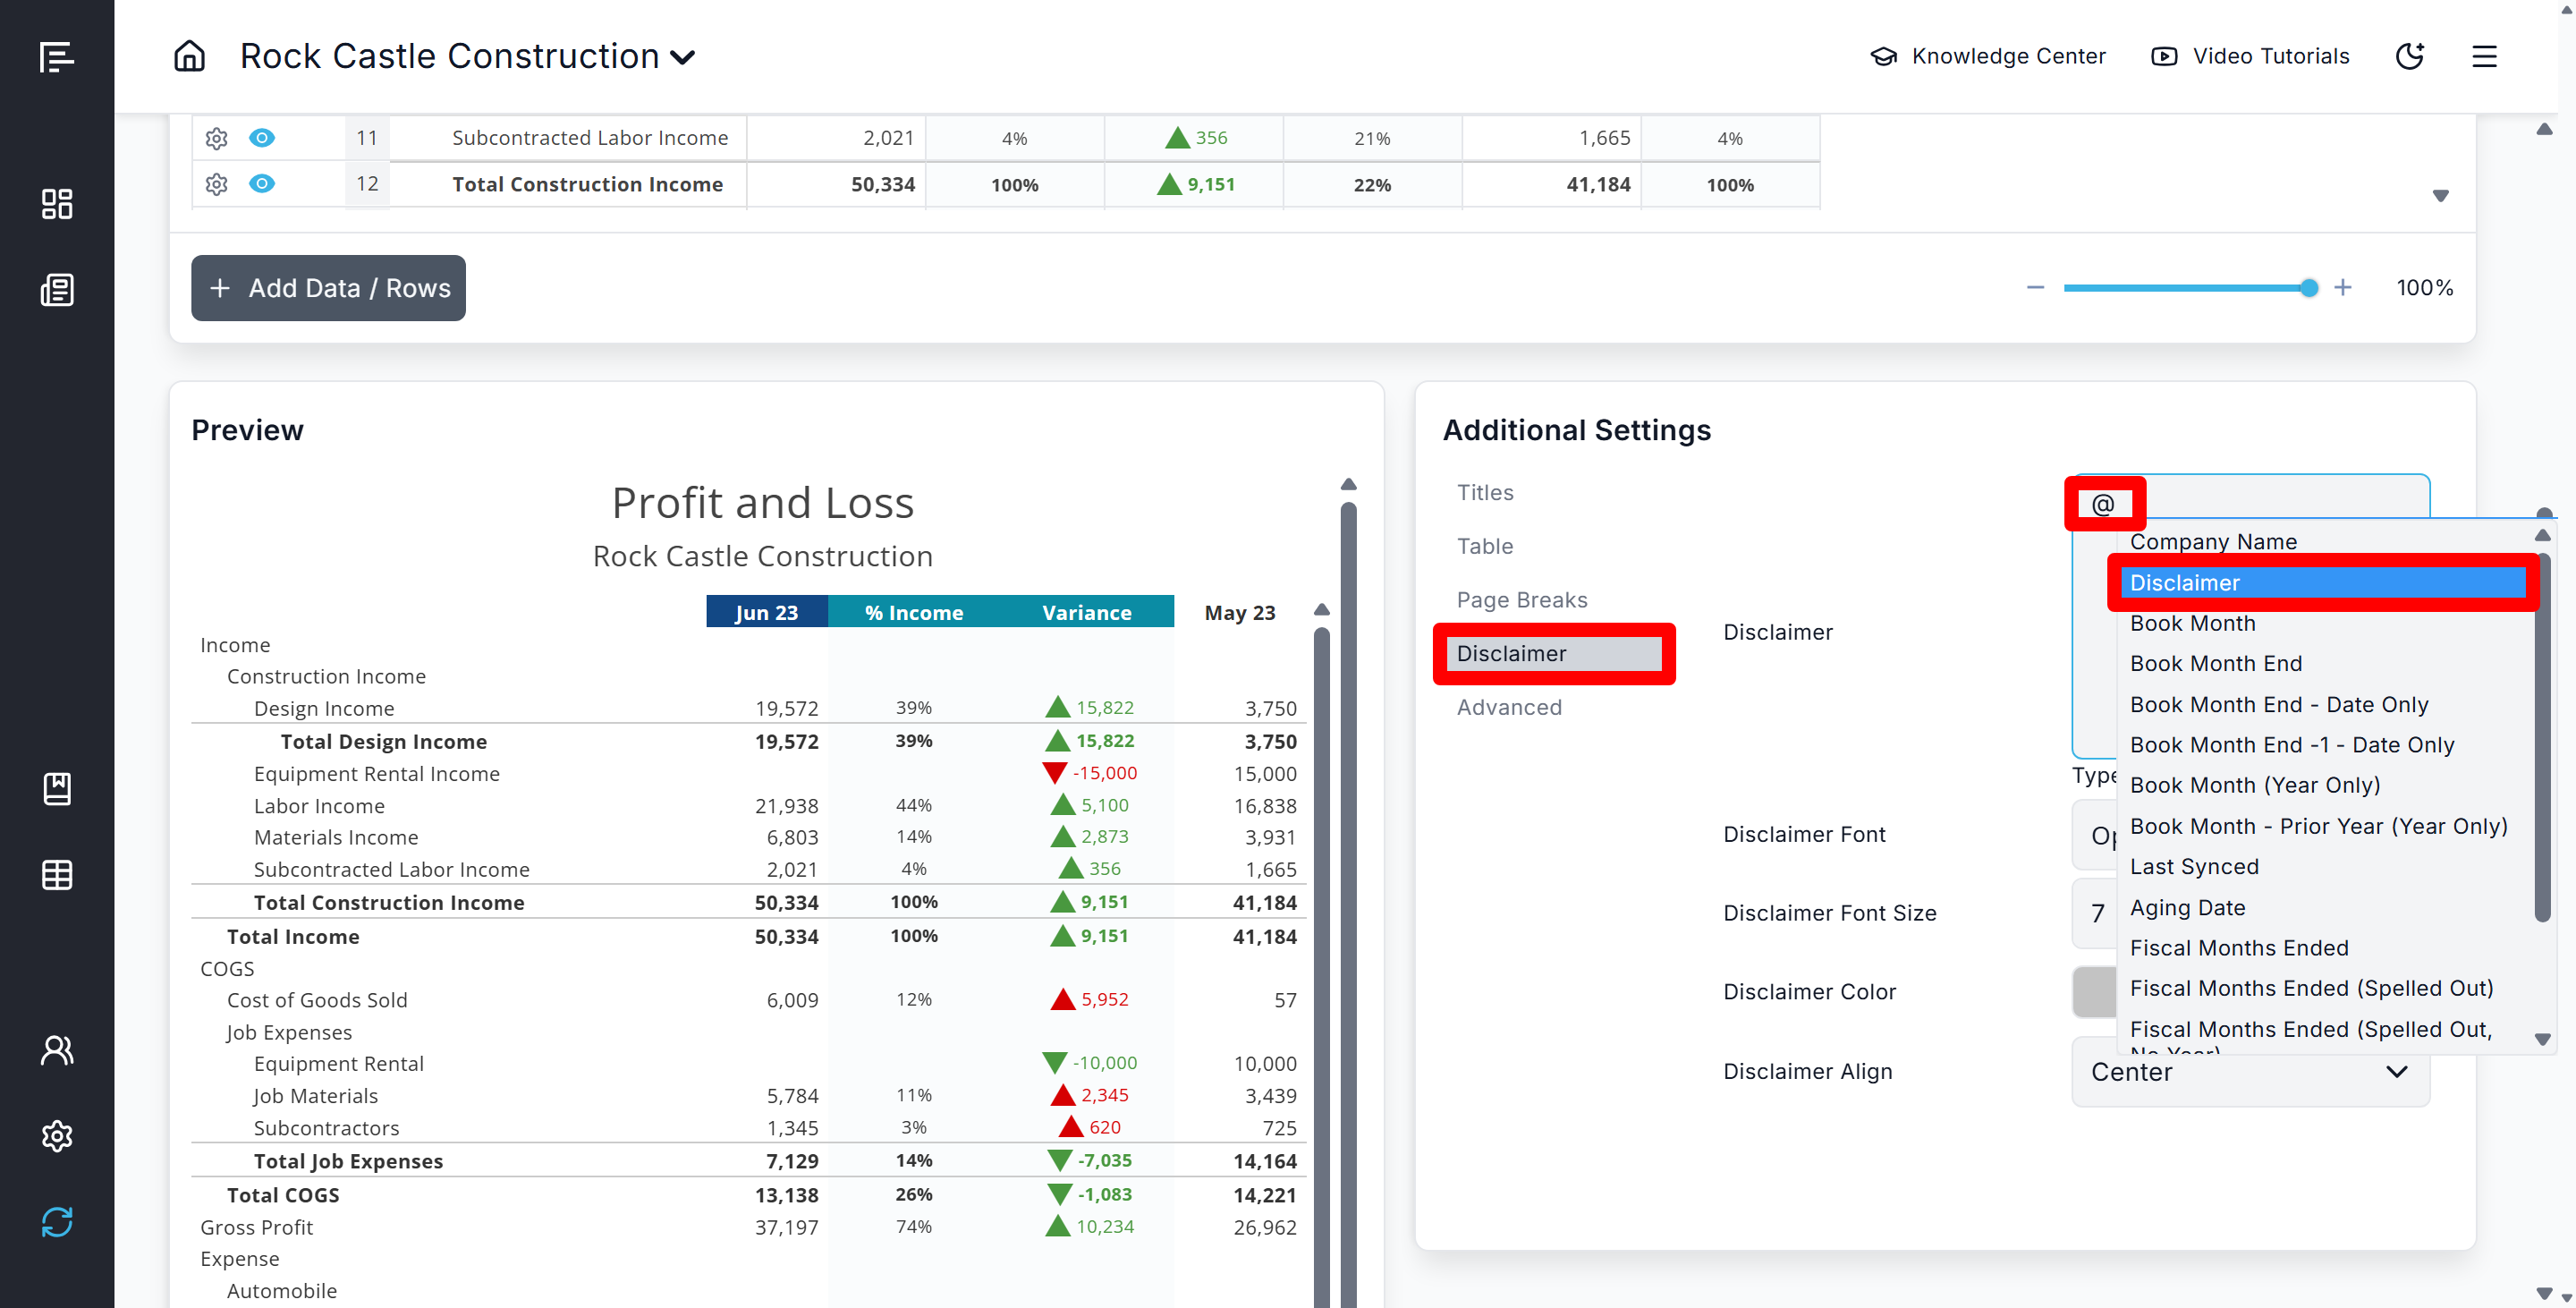Image resolution: width=2576 pixels, height=1308 pixels.
Task: Click the zoom slider handle
Action: (x=2308, y=288)
